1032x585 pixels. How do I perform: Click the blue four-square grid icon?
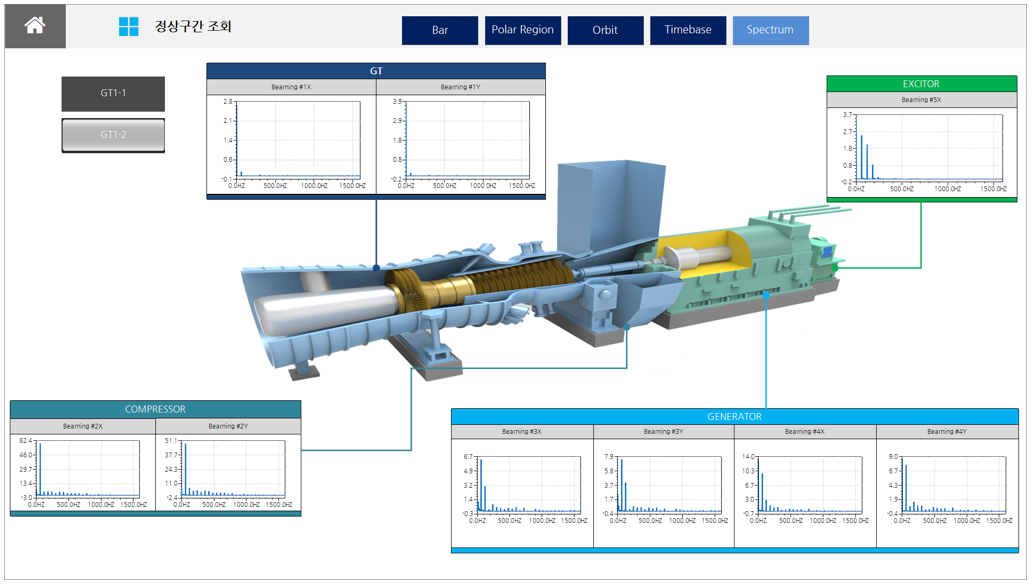(x=128, y=26)
